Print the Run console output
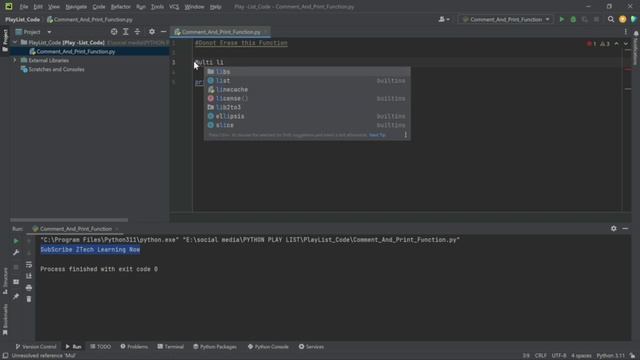The width and height of the screenshot is (640, 360). (29, 288)
